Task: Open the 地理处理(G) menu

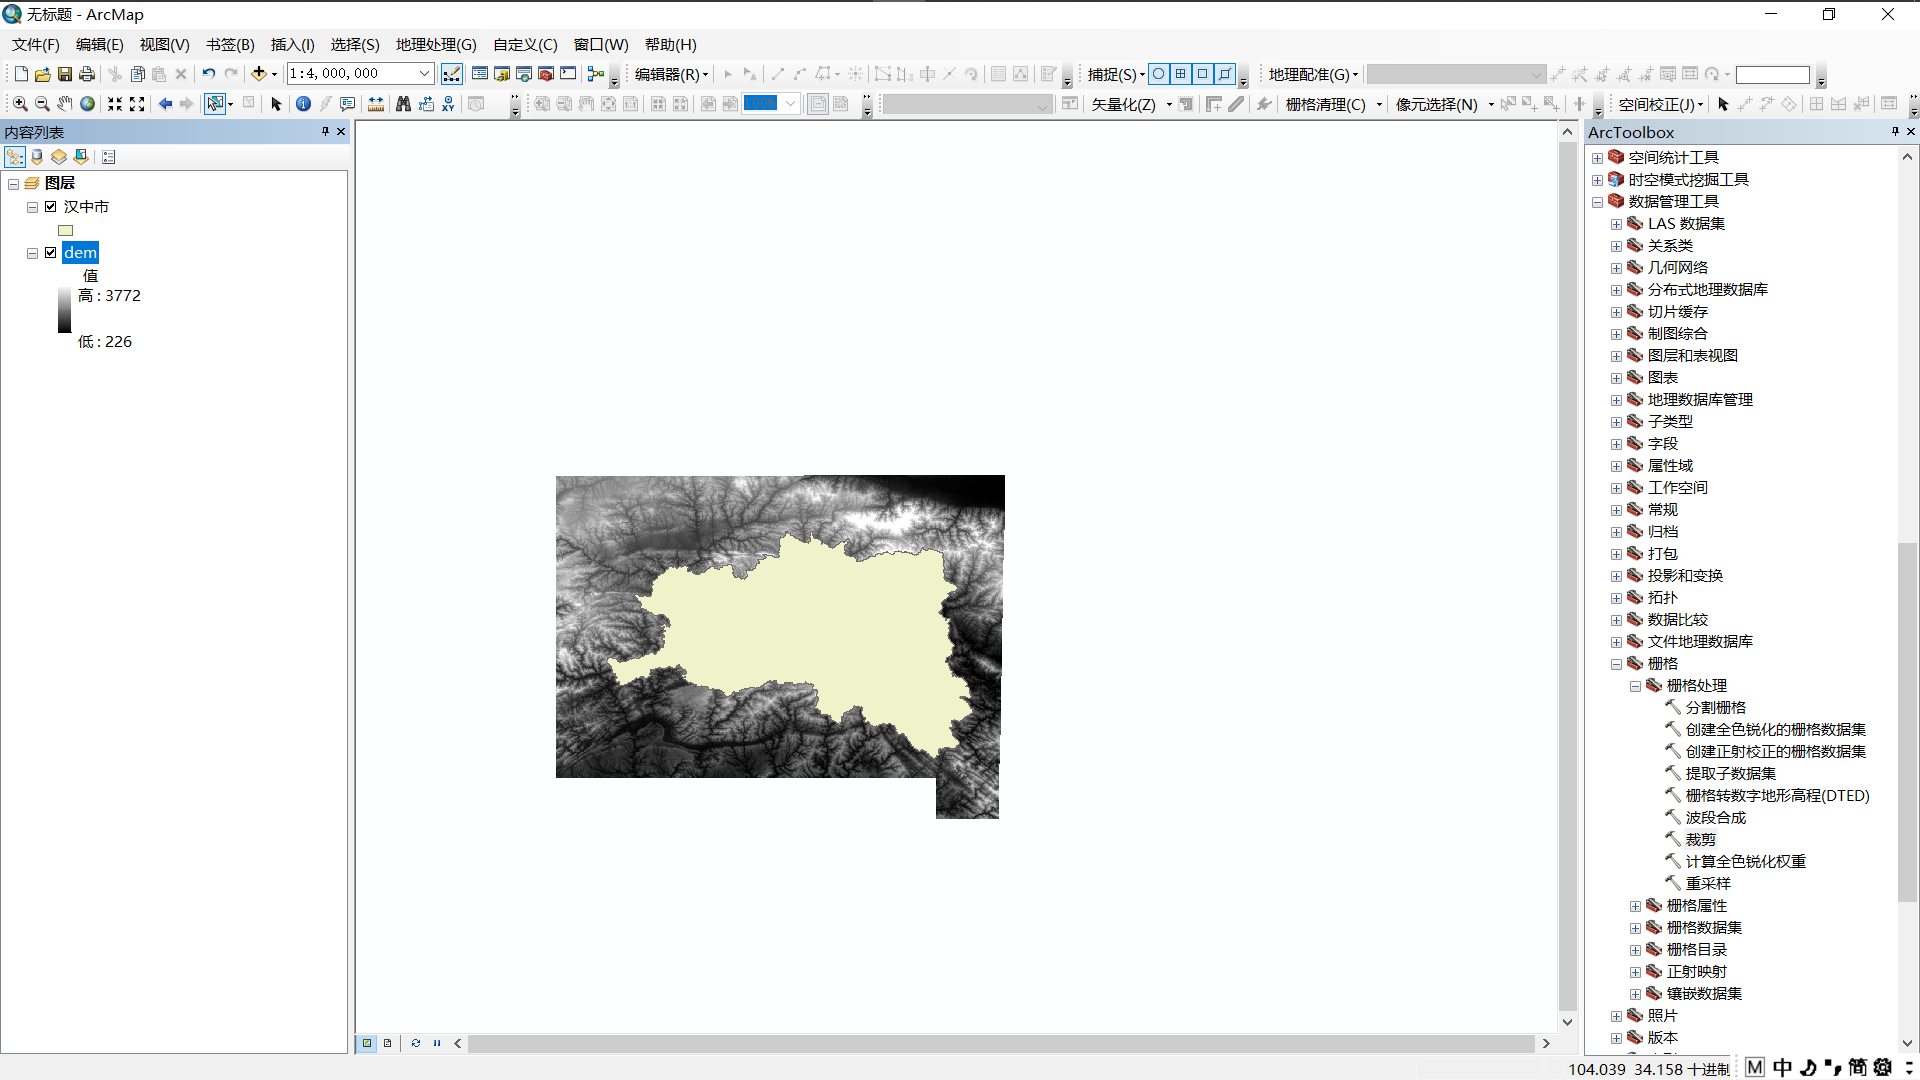Action: [x=436, y=45]
